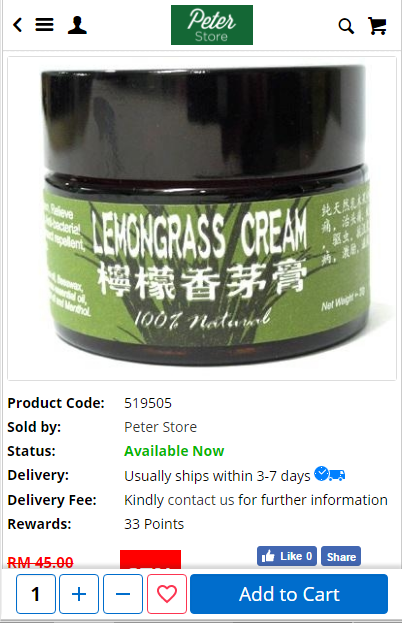Click the RM 45.00 original price
This screenshot has height=623, width=402.
[x=40, y=562]
